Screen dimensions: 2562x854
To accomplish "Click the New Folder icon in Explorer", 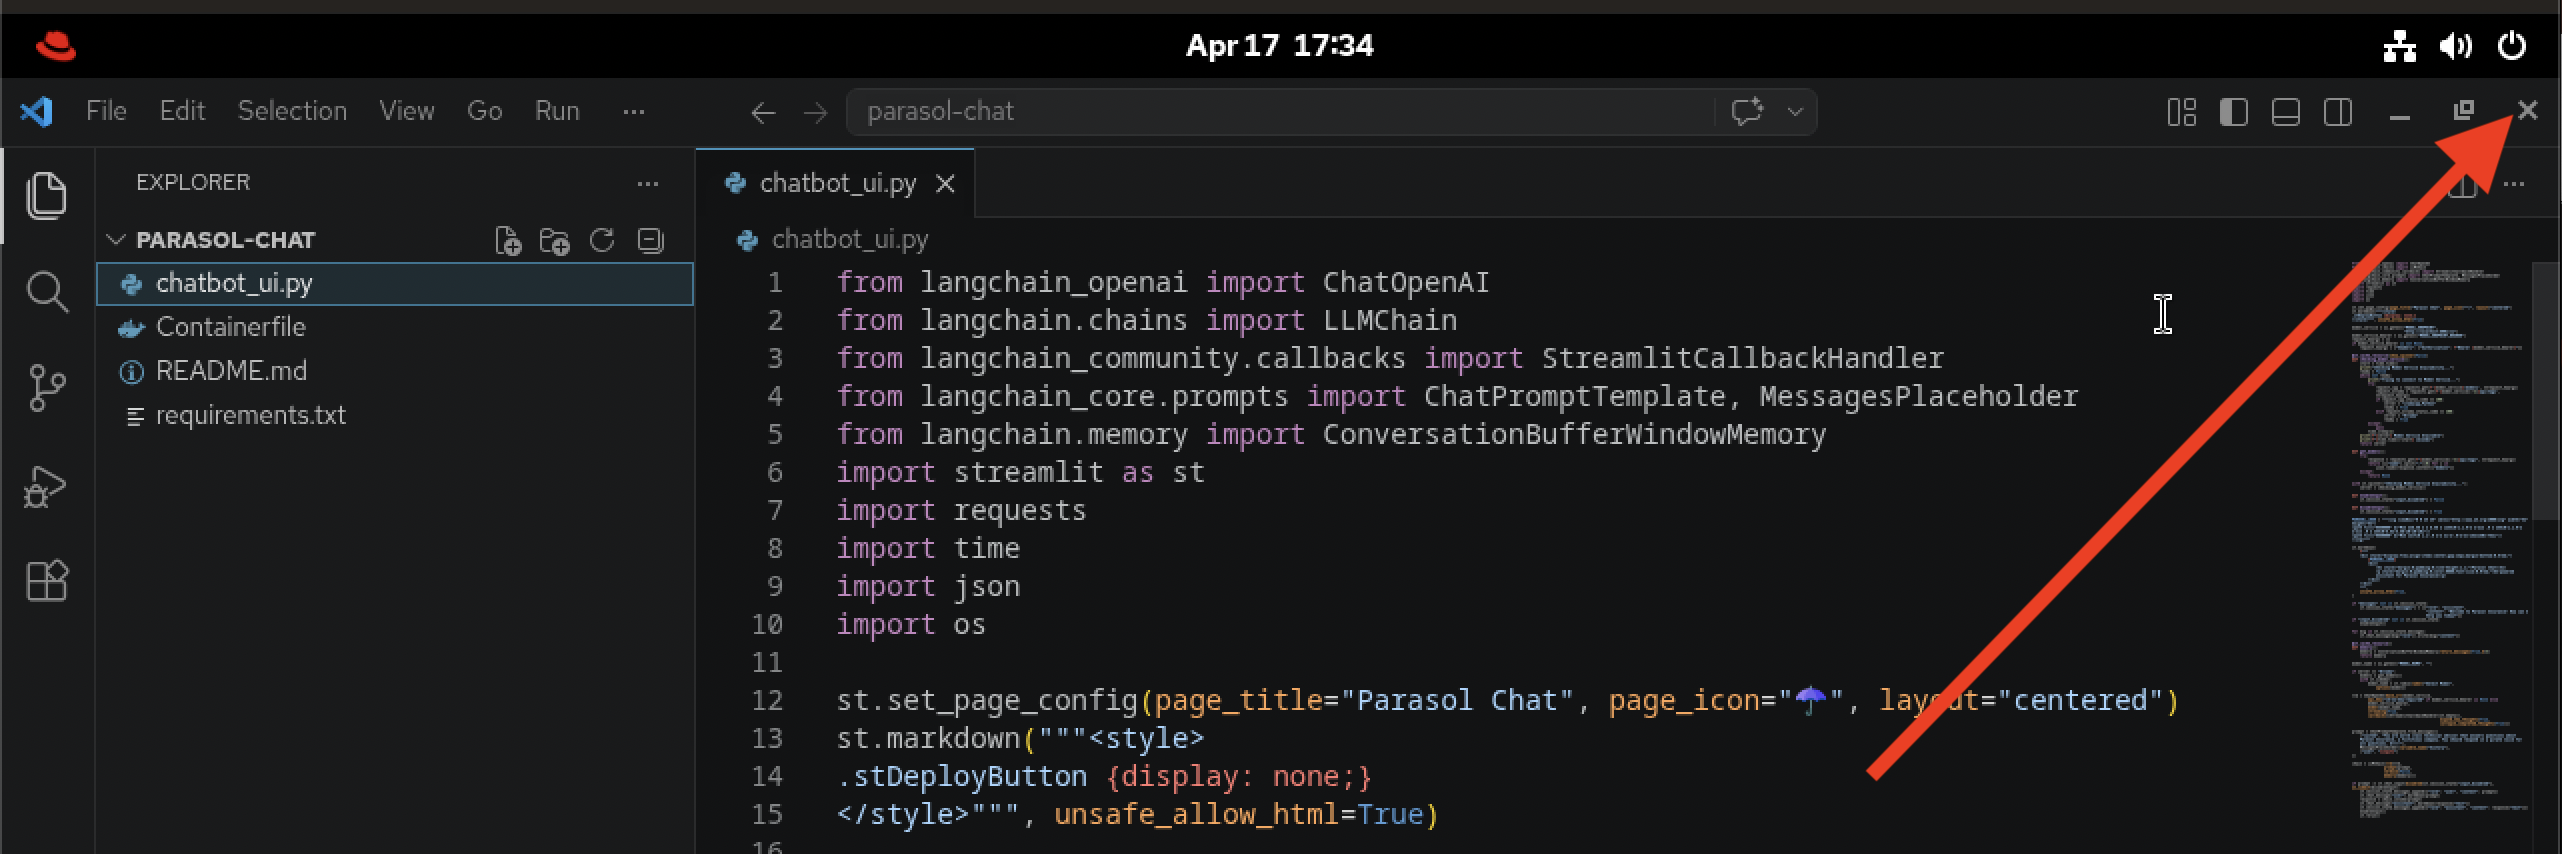I will point(554,241).
